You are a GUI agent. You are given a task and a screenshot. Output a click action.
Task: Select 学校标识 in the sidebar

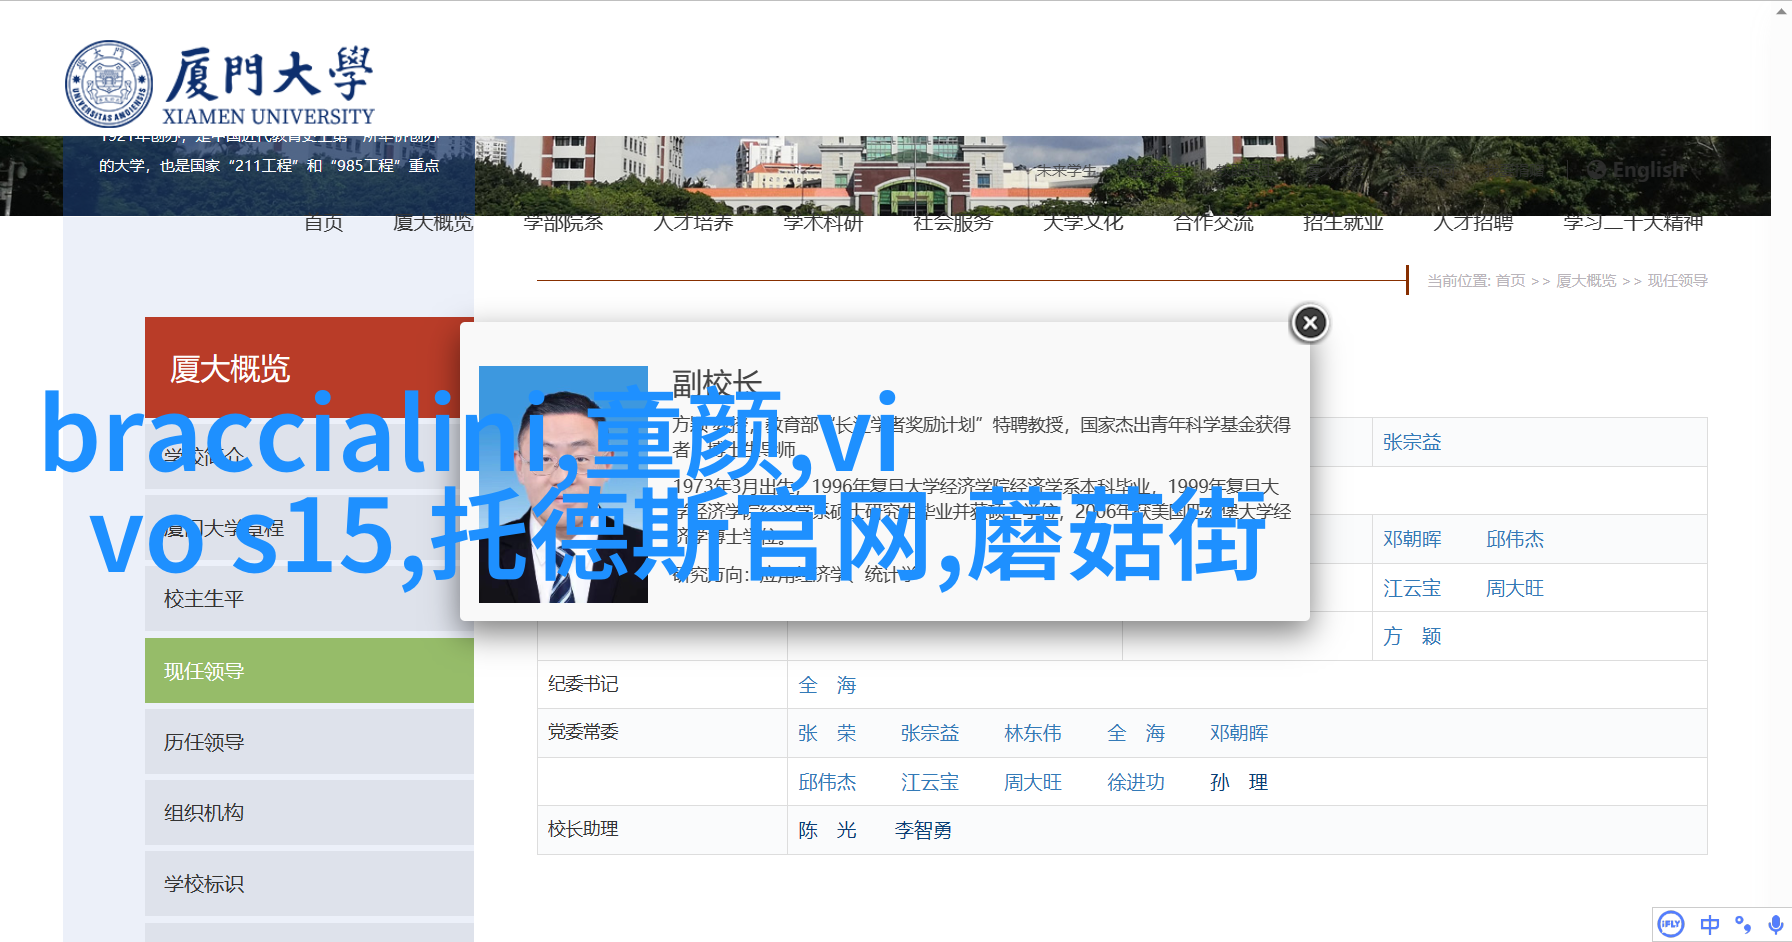tap(309, 884)
